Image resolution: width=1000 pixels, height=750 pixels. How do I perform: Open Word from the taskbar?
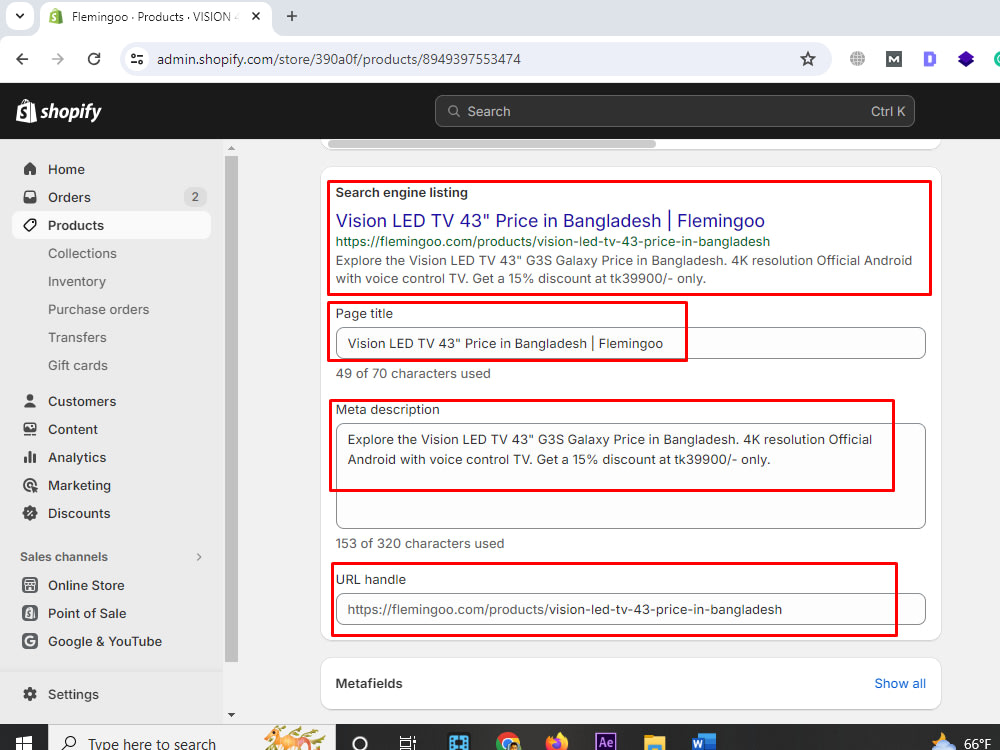pos(703,742)
